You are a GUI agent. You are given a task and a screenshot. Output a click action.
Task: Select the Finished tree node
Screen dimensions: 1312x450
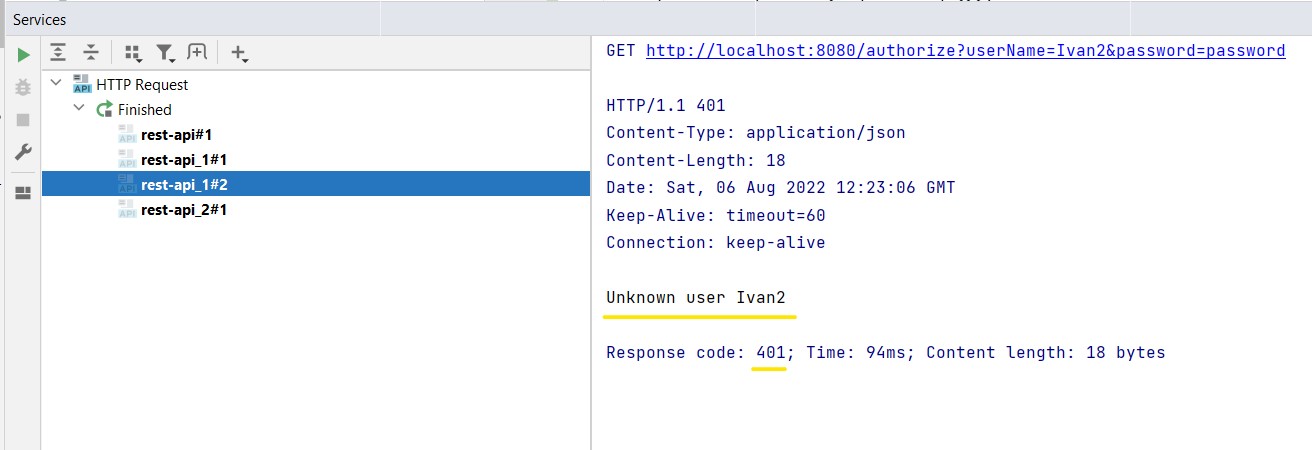point(144,110)
